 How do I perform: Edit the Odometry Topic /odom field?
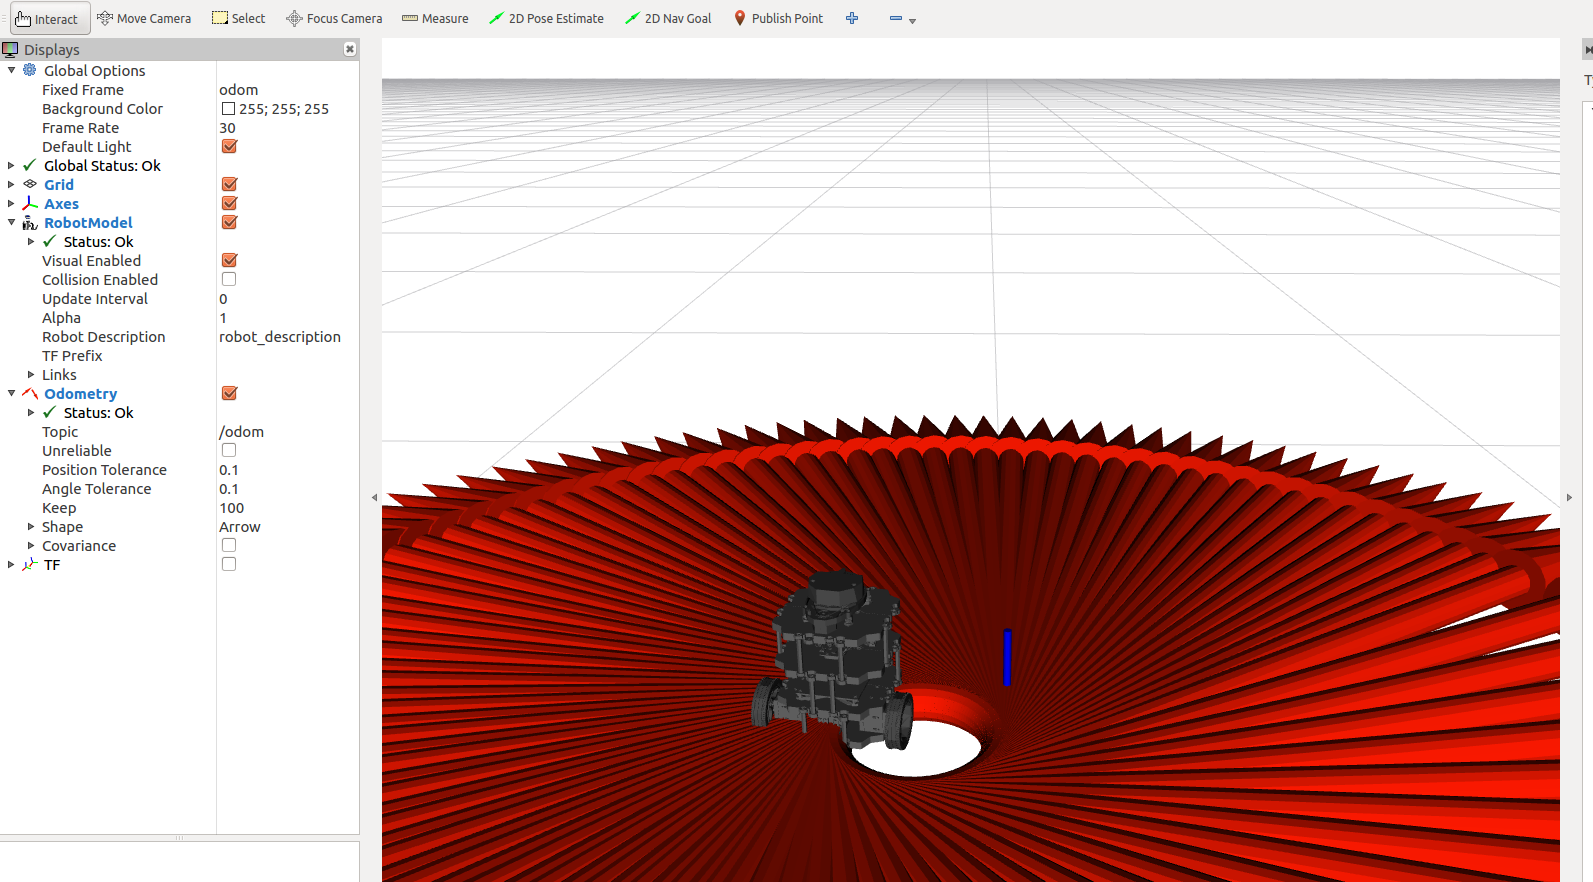click(x=287, y=431)
